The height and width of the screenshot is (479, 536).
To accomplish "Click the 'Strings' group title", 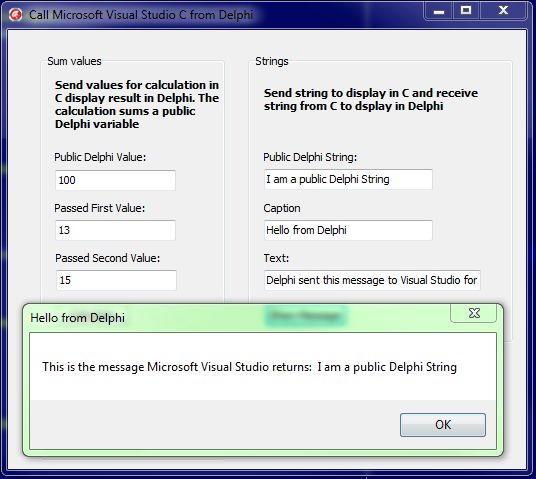I will [x=272, y=61].
